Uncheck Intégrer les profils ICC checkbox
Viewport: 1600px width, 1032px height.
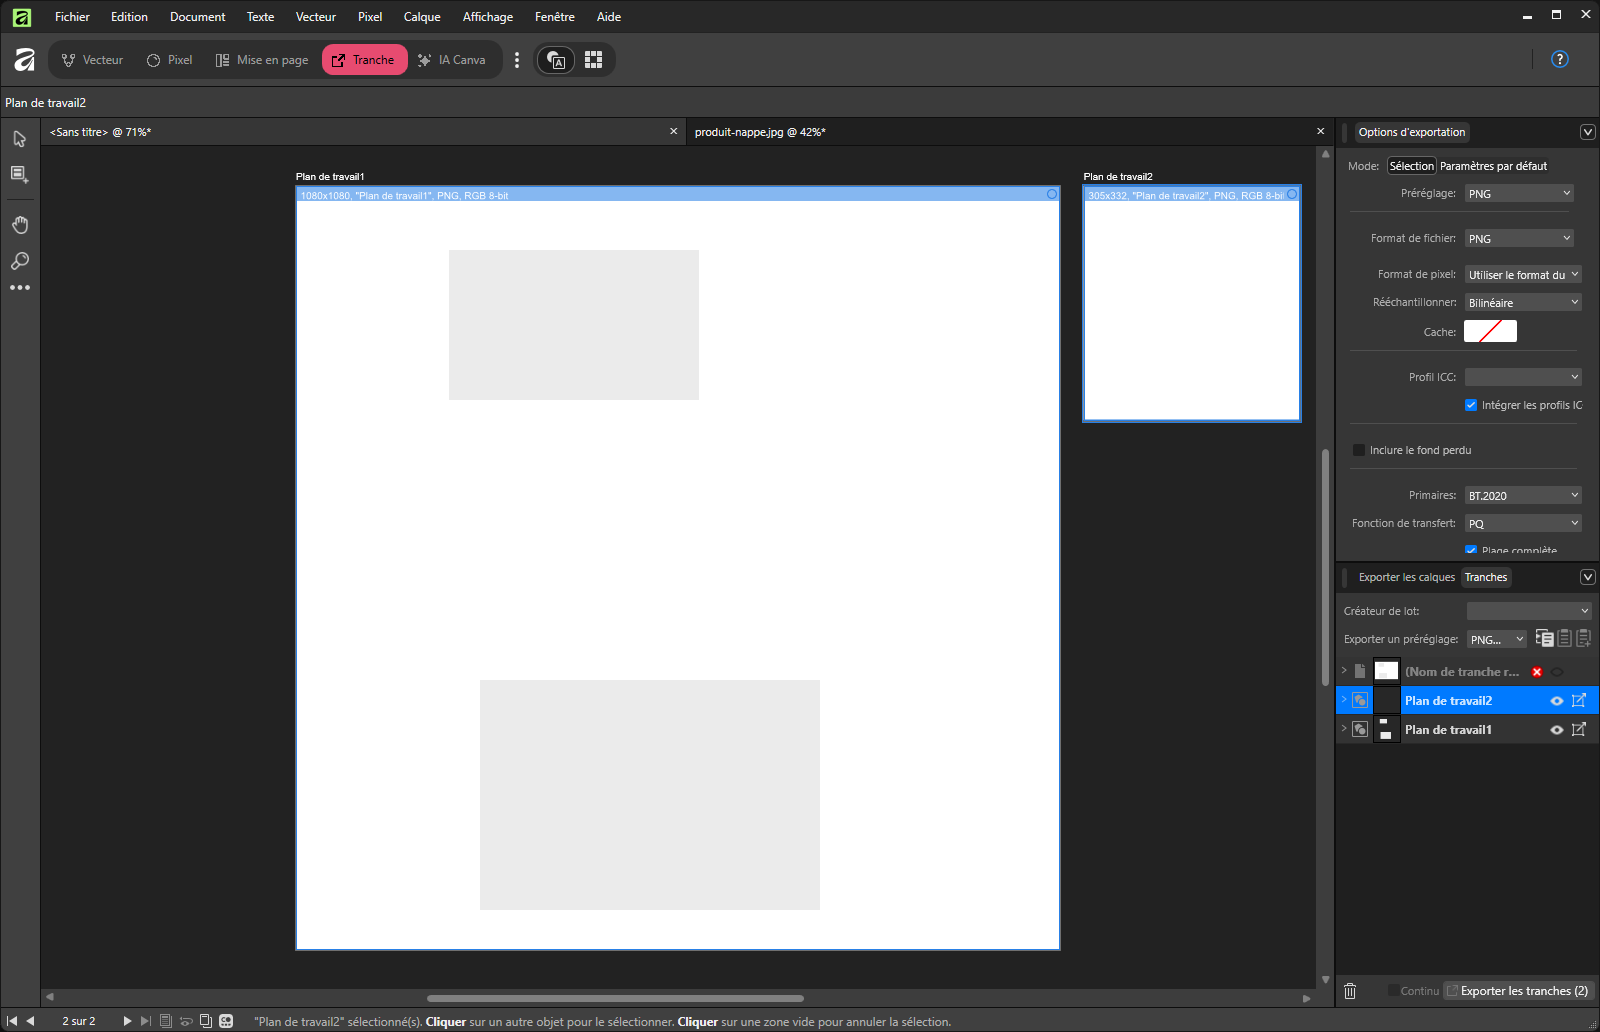click(x=1471, y=405)
